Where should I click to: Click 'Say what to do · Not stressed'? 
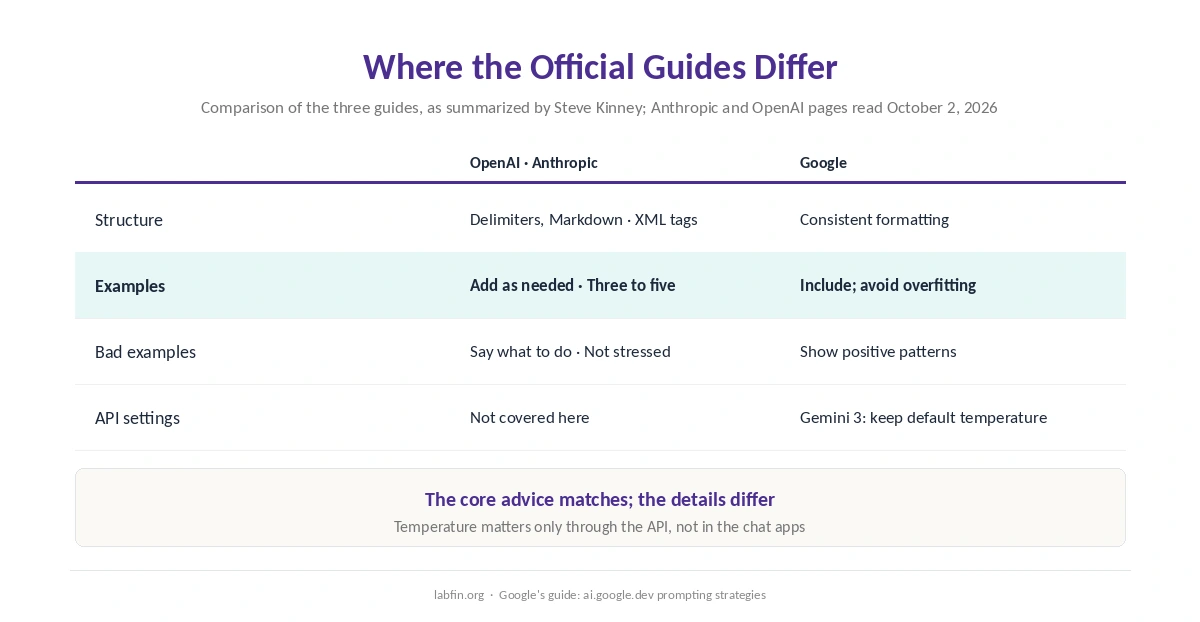(570, 351)
